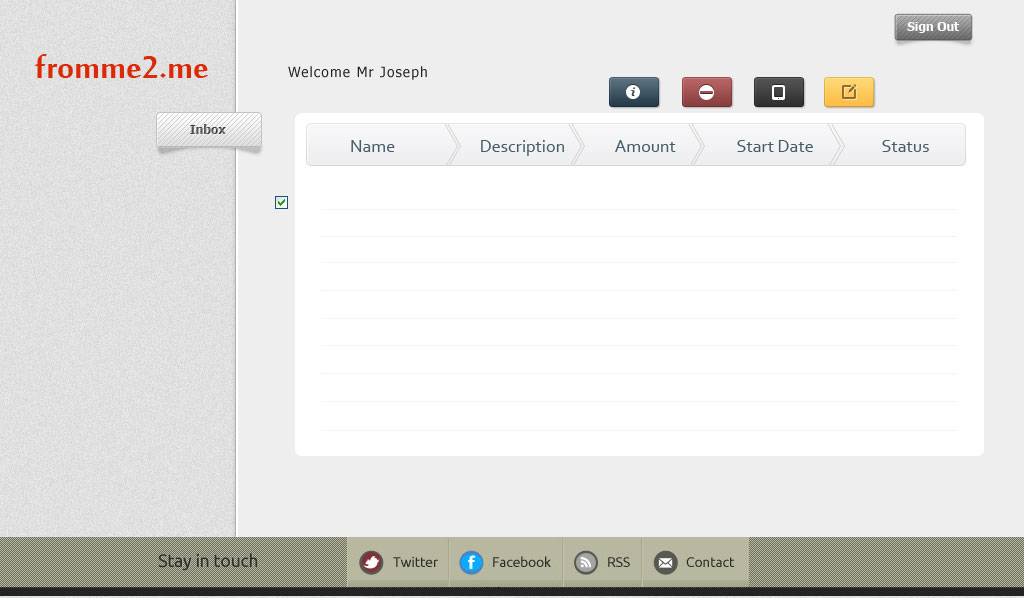
Task: Click the black tablet icon button
Action: (778, 92)
